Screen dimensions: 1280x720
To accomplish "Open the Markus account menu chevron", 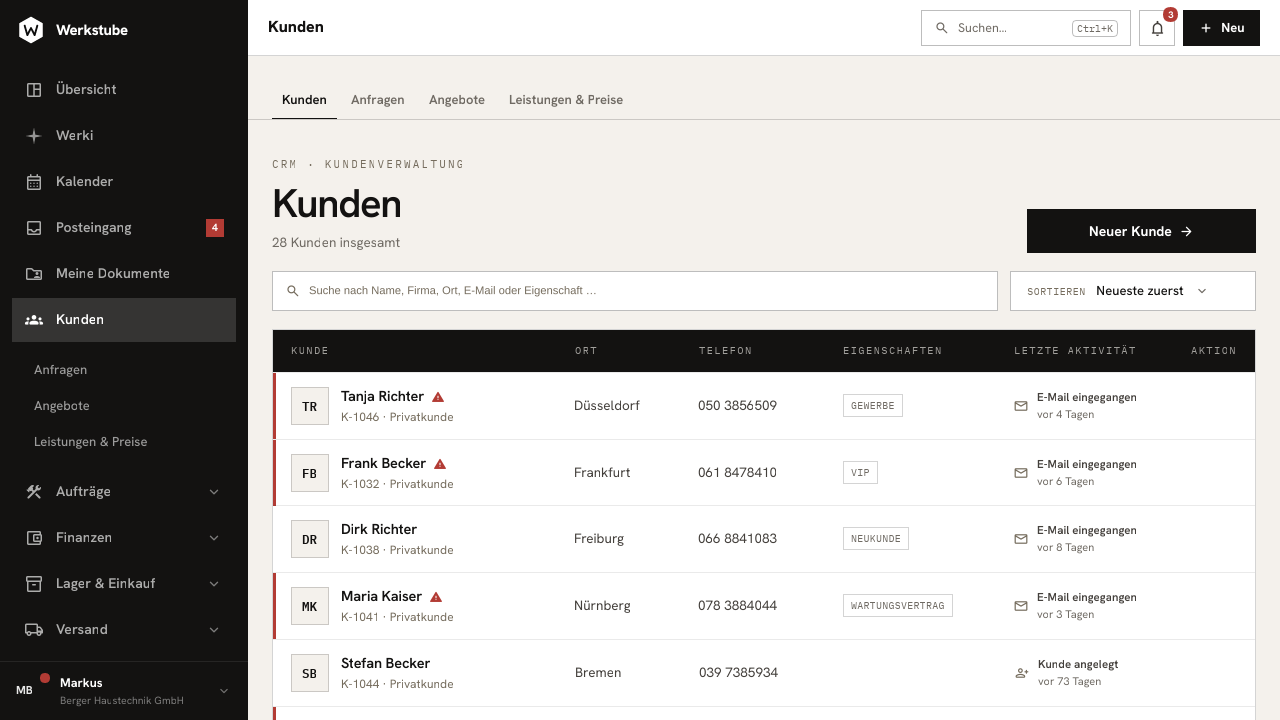I will point(224,691).
